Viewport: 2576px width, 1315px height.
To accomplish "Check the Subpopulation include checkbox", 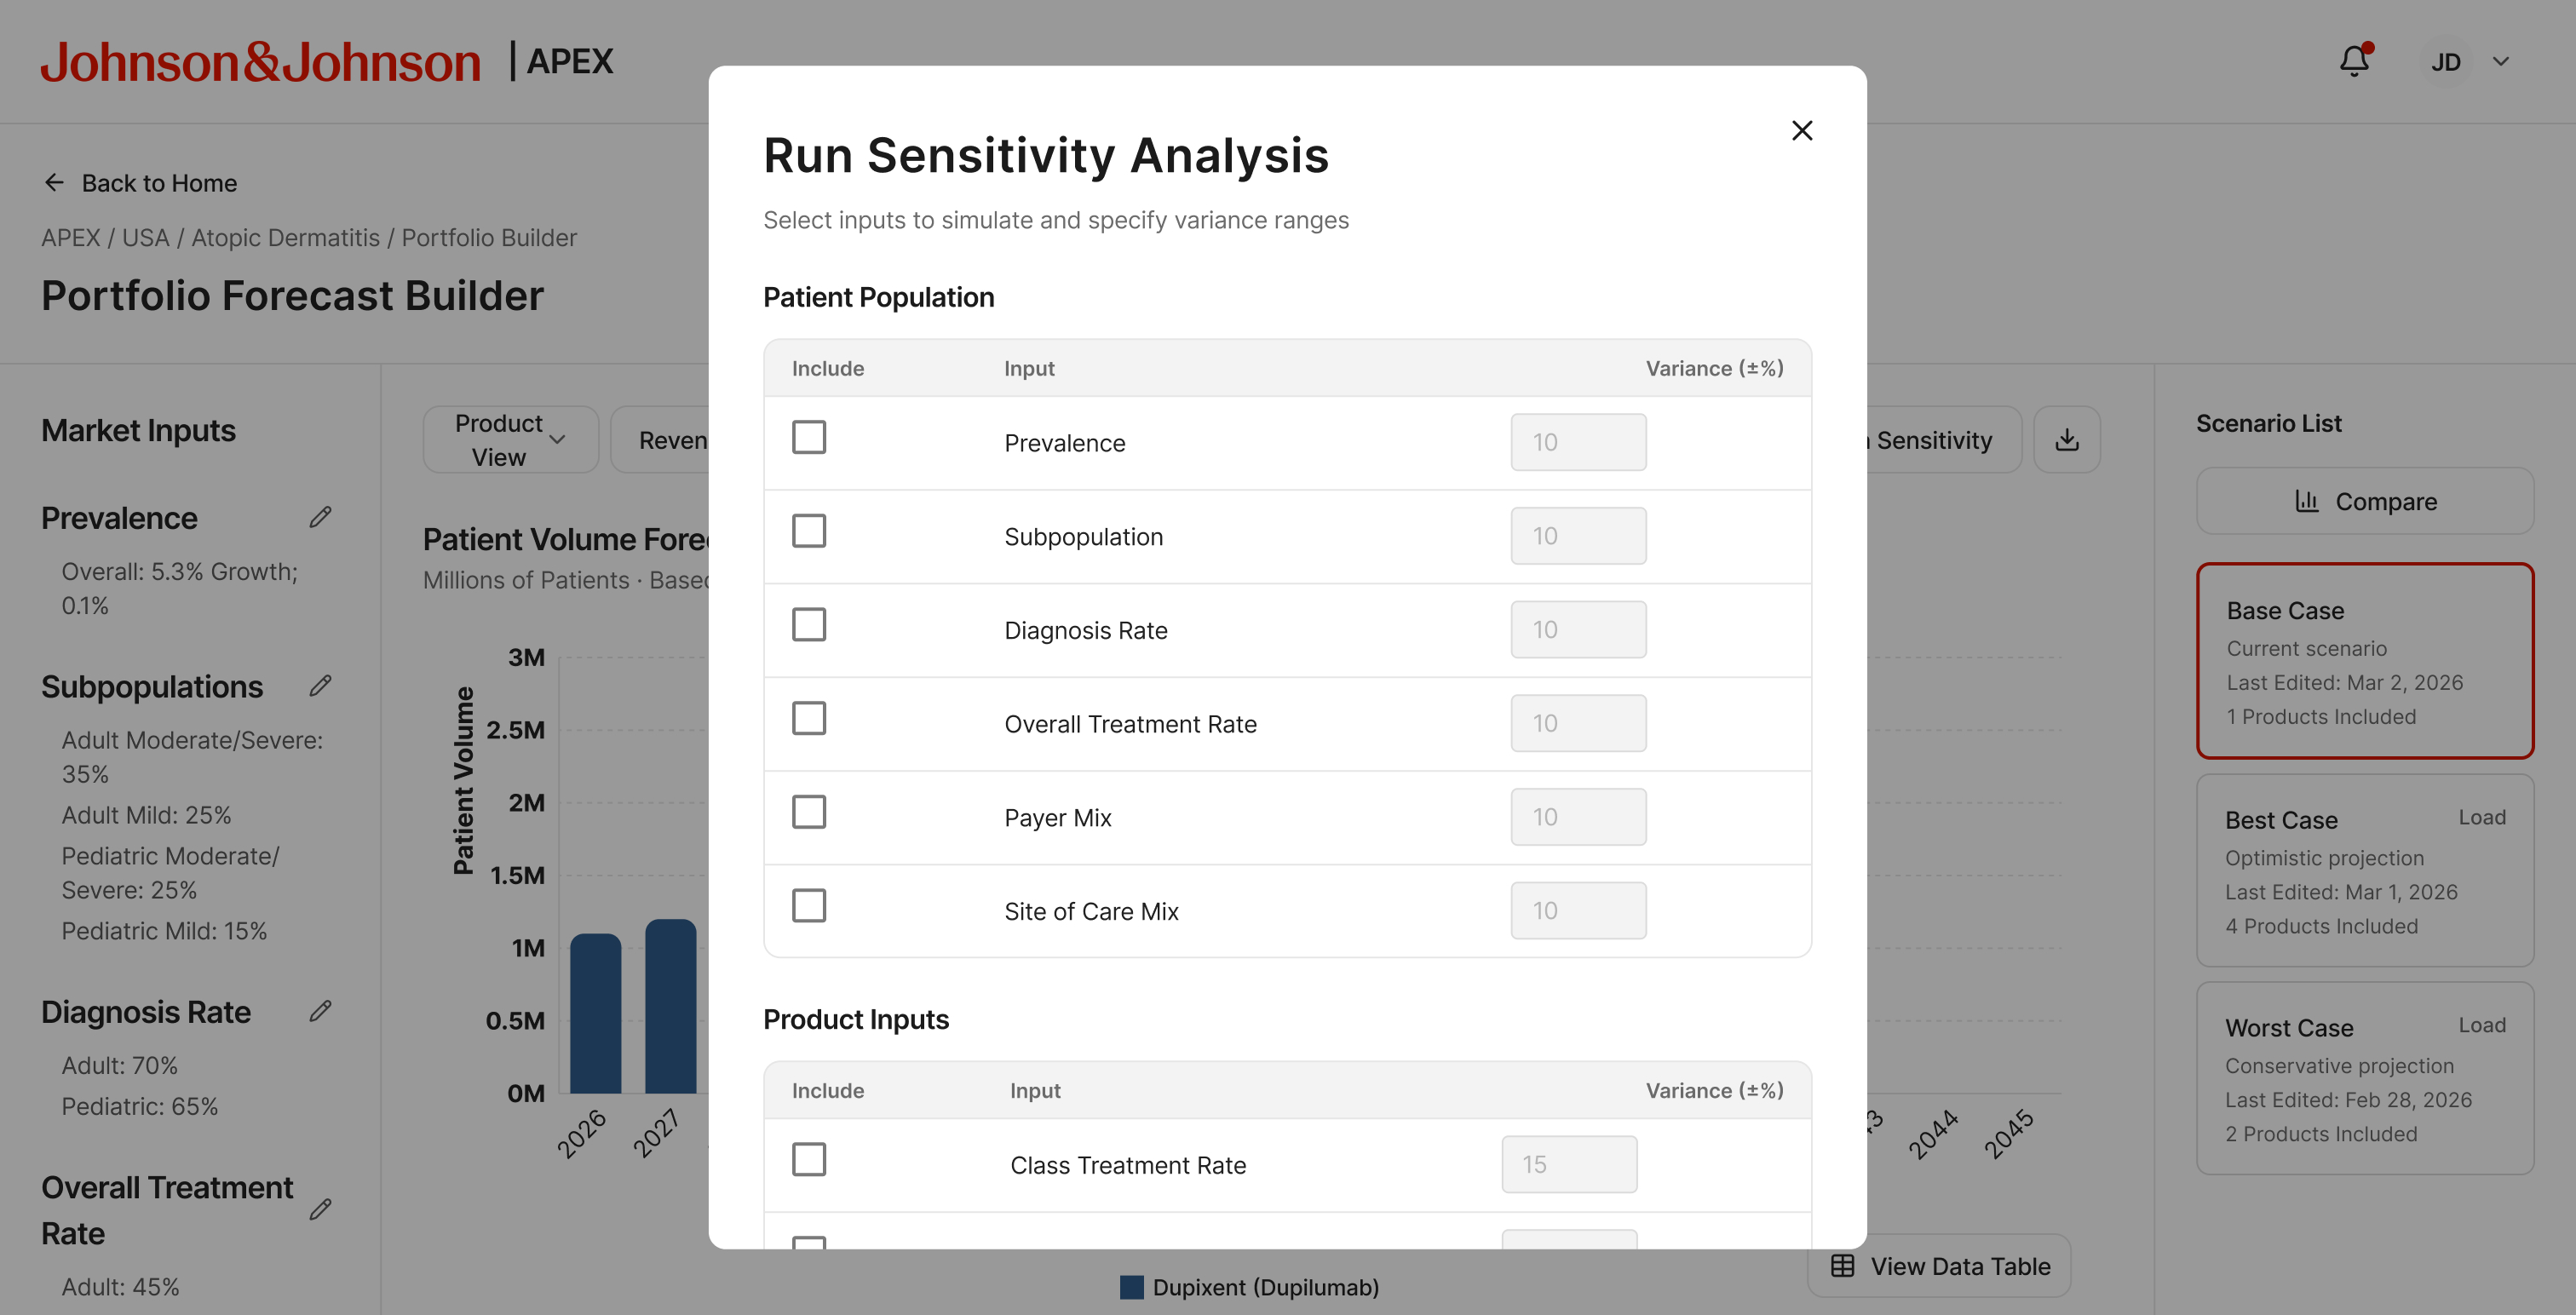I will (809, 531).
